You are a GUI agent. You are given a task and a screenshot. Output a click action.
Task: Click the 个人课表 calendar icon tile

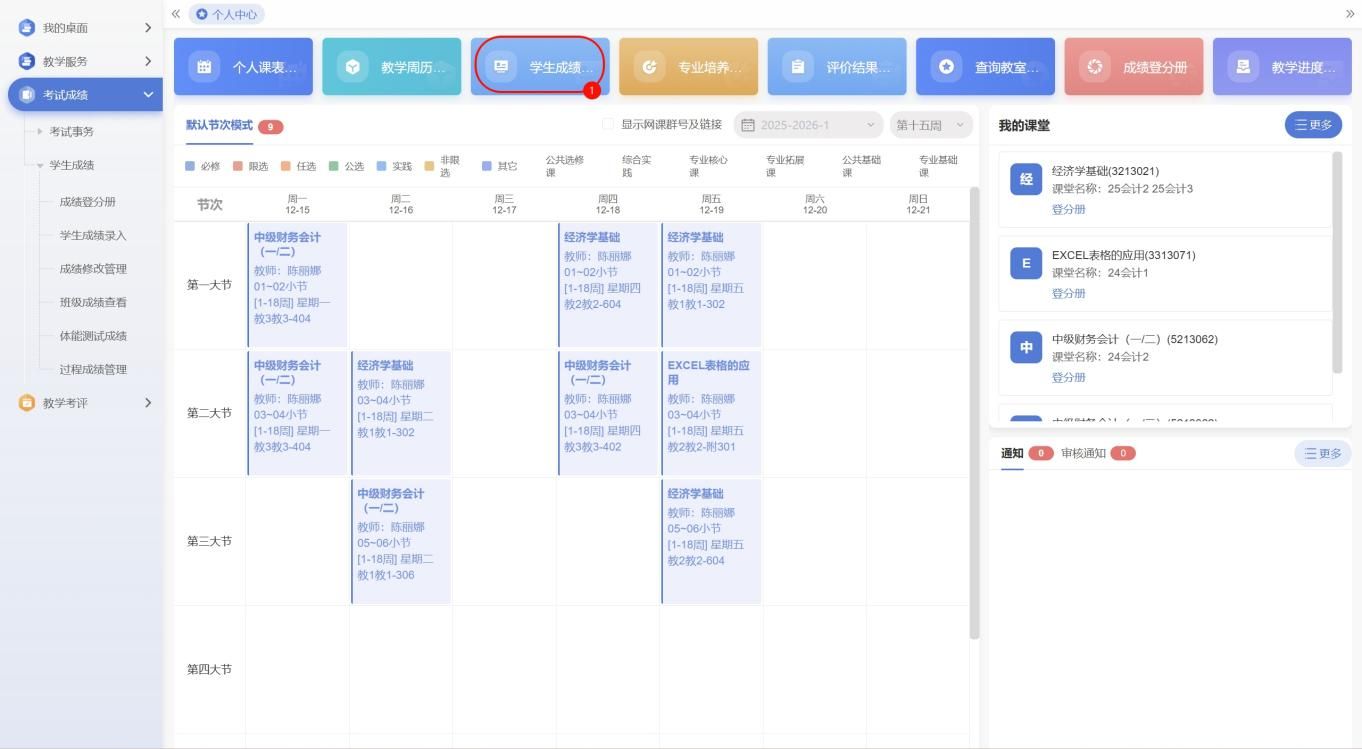[205, 67]
